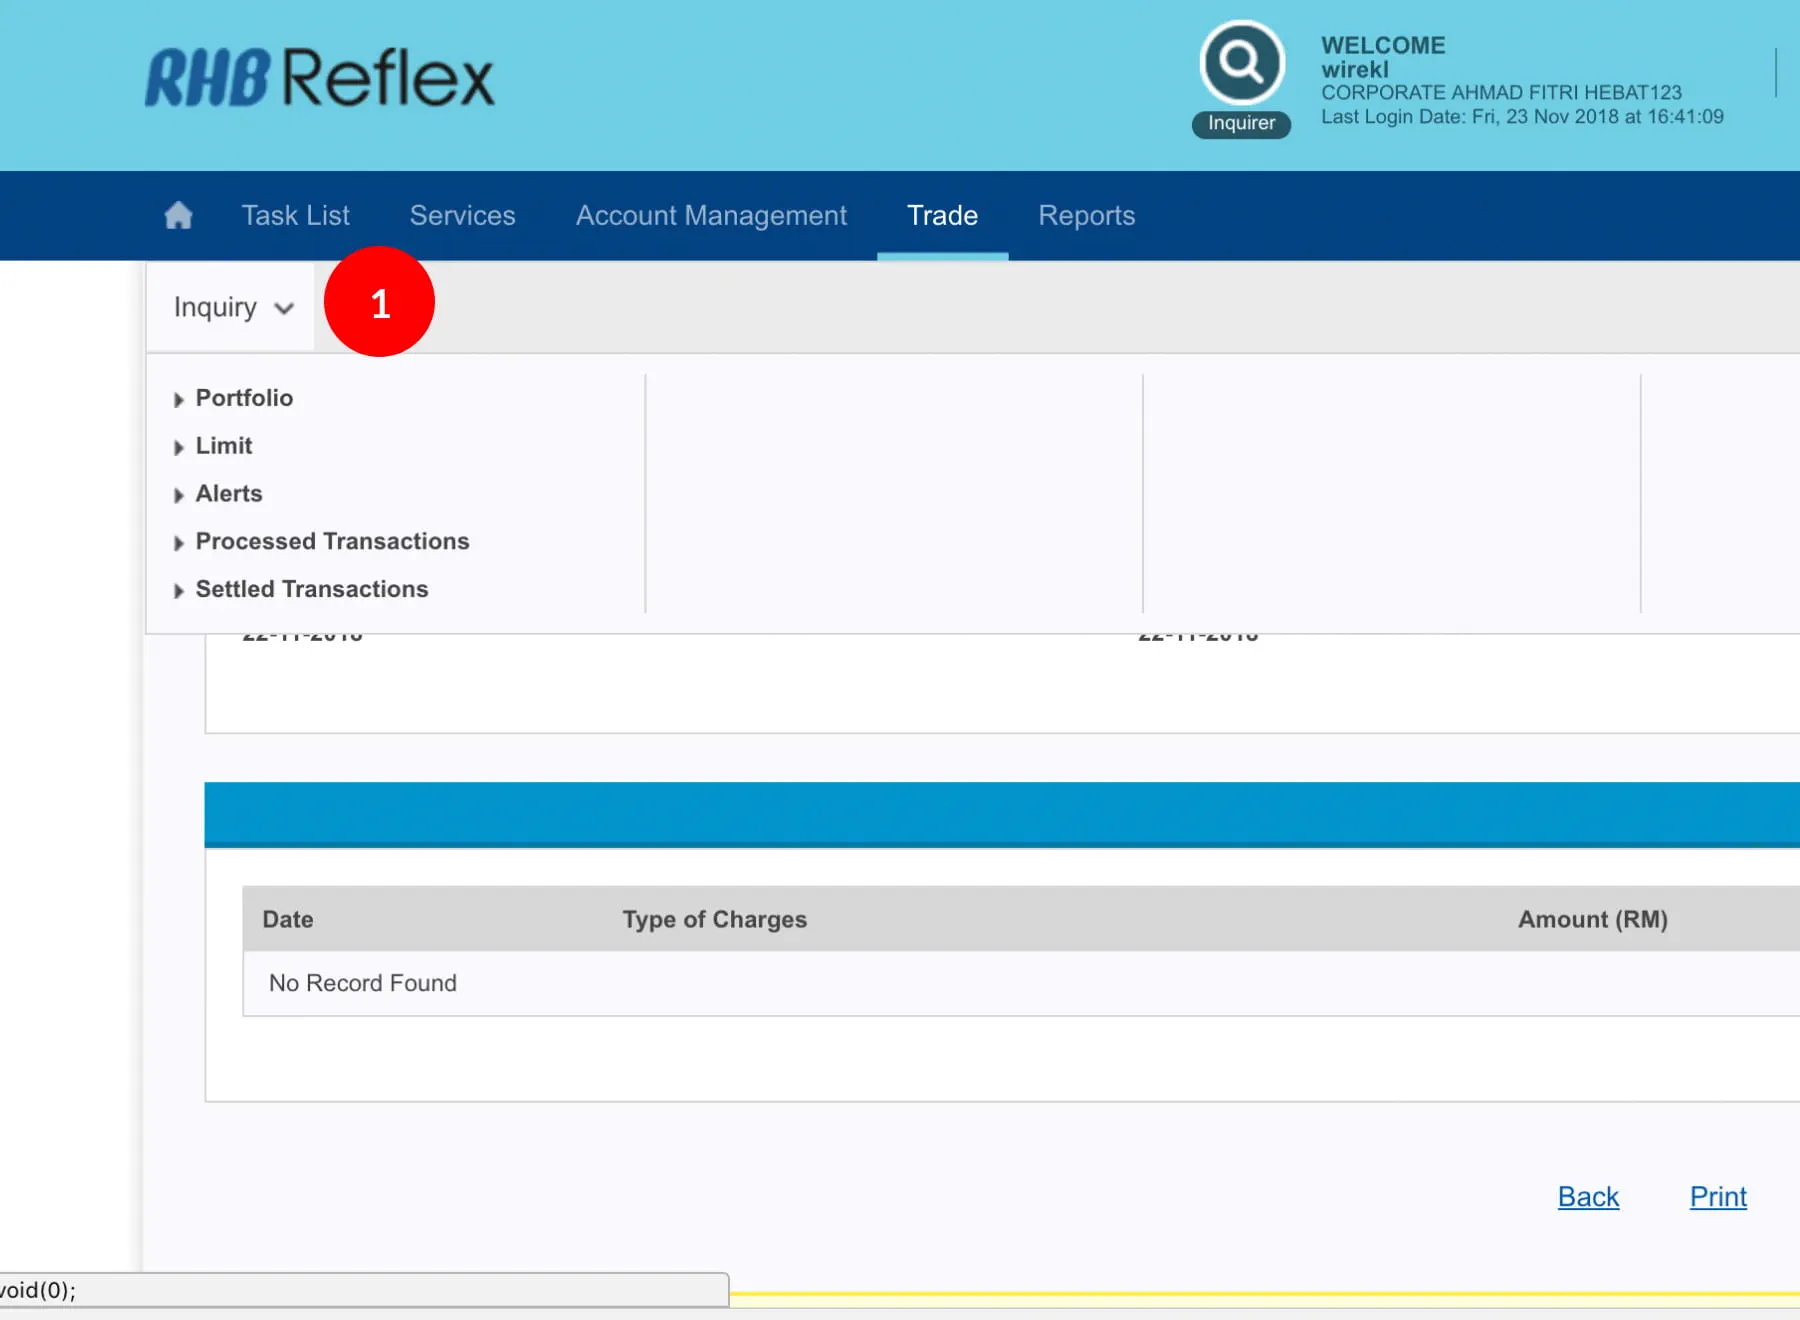Open the Services menu
The height and width of the screenshot is (1320, 1800).
462,215
